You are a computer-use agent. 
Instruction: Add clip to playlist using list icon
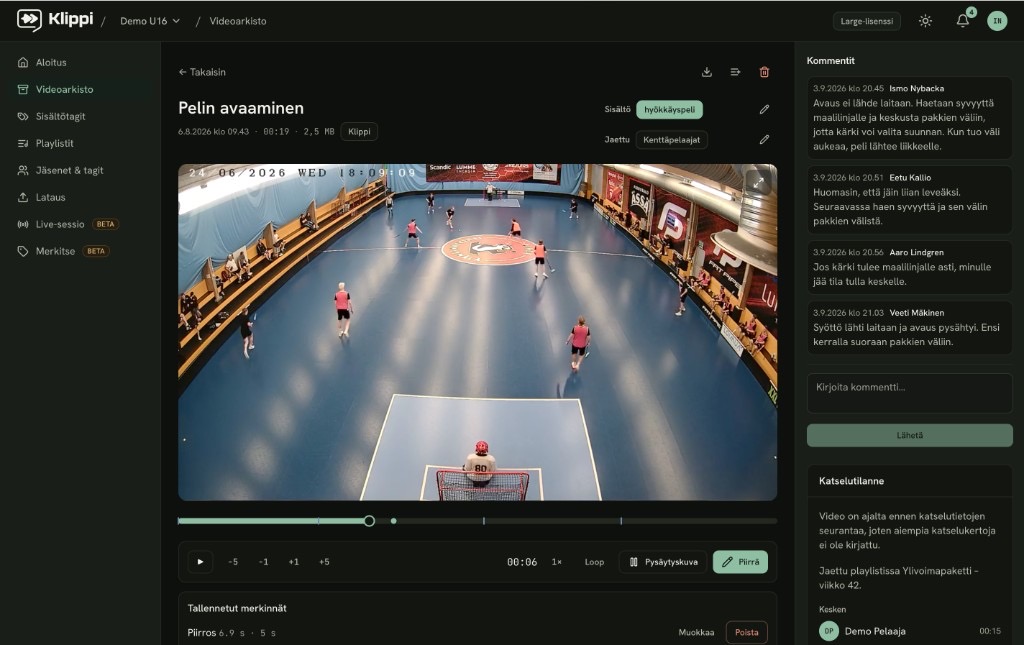(735, 72)
